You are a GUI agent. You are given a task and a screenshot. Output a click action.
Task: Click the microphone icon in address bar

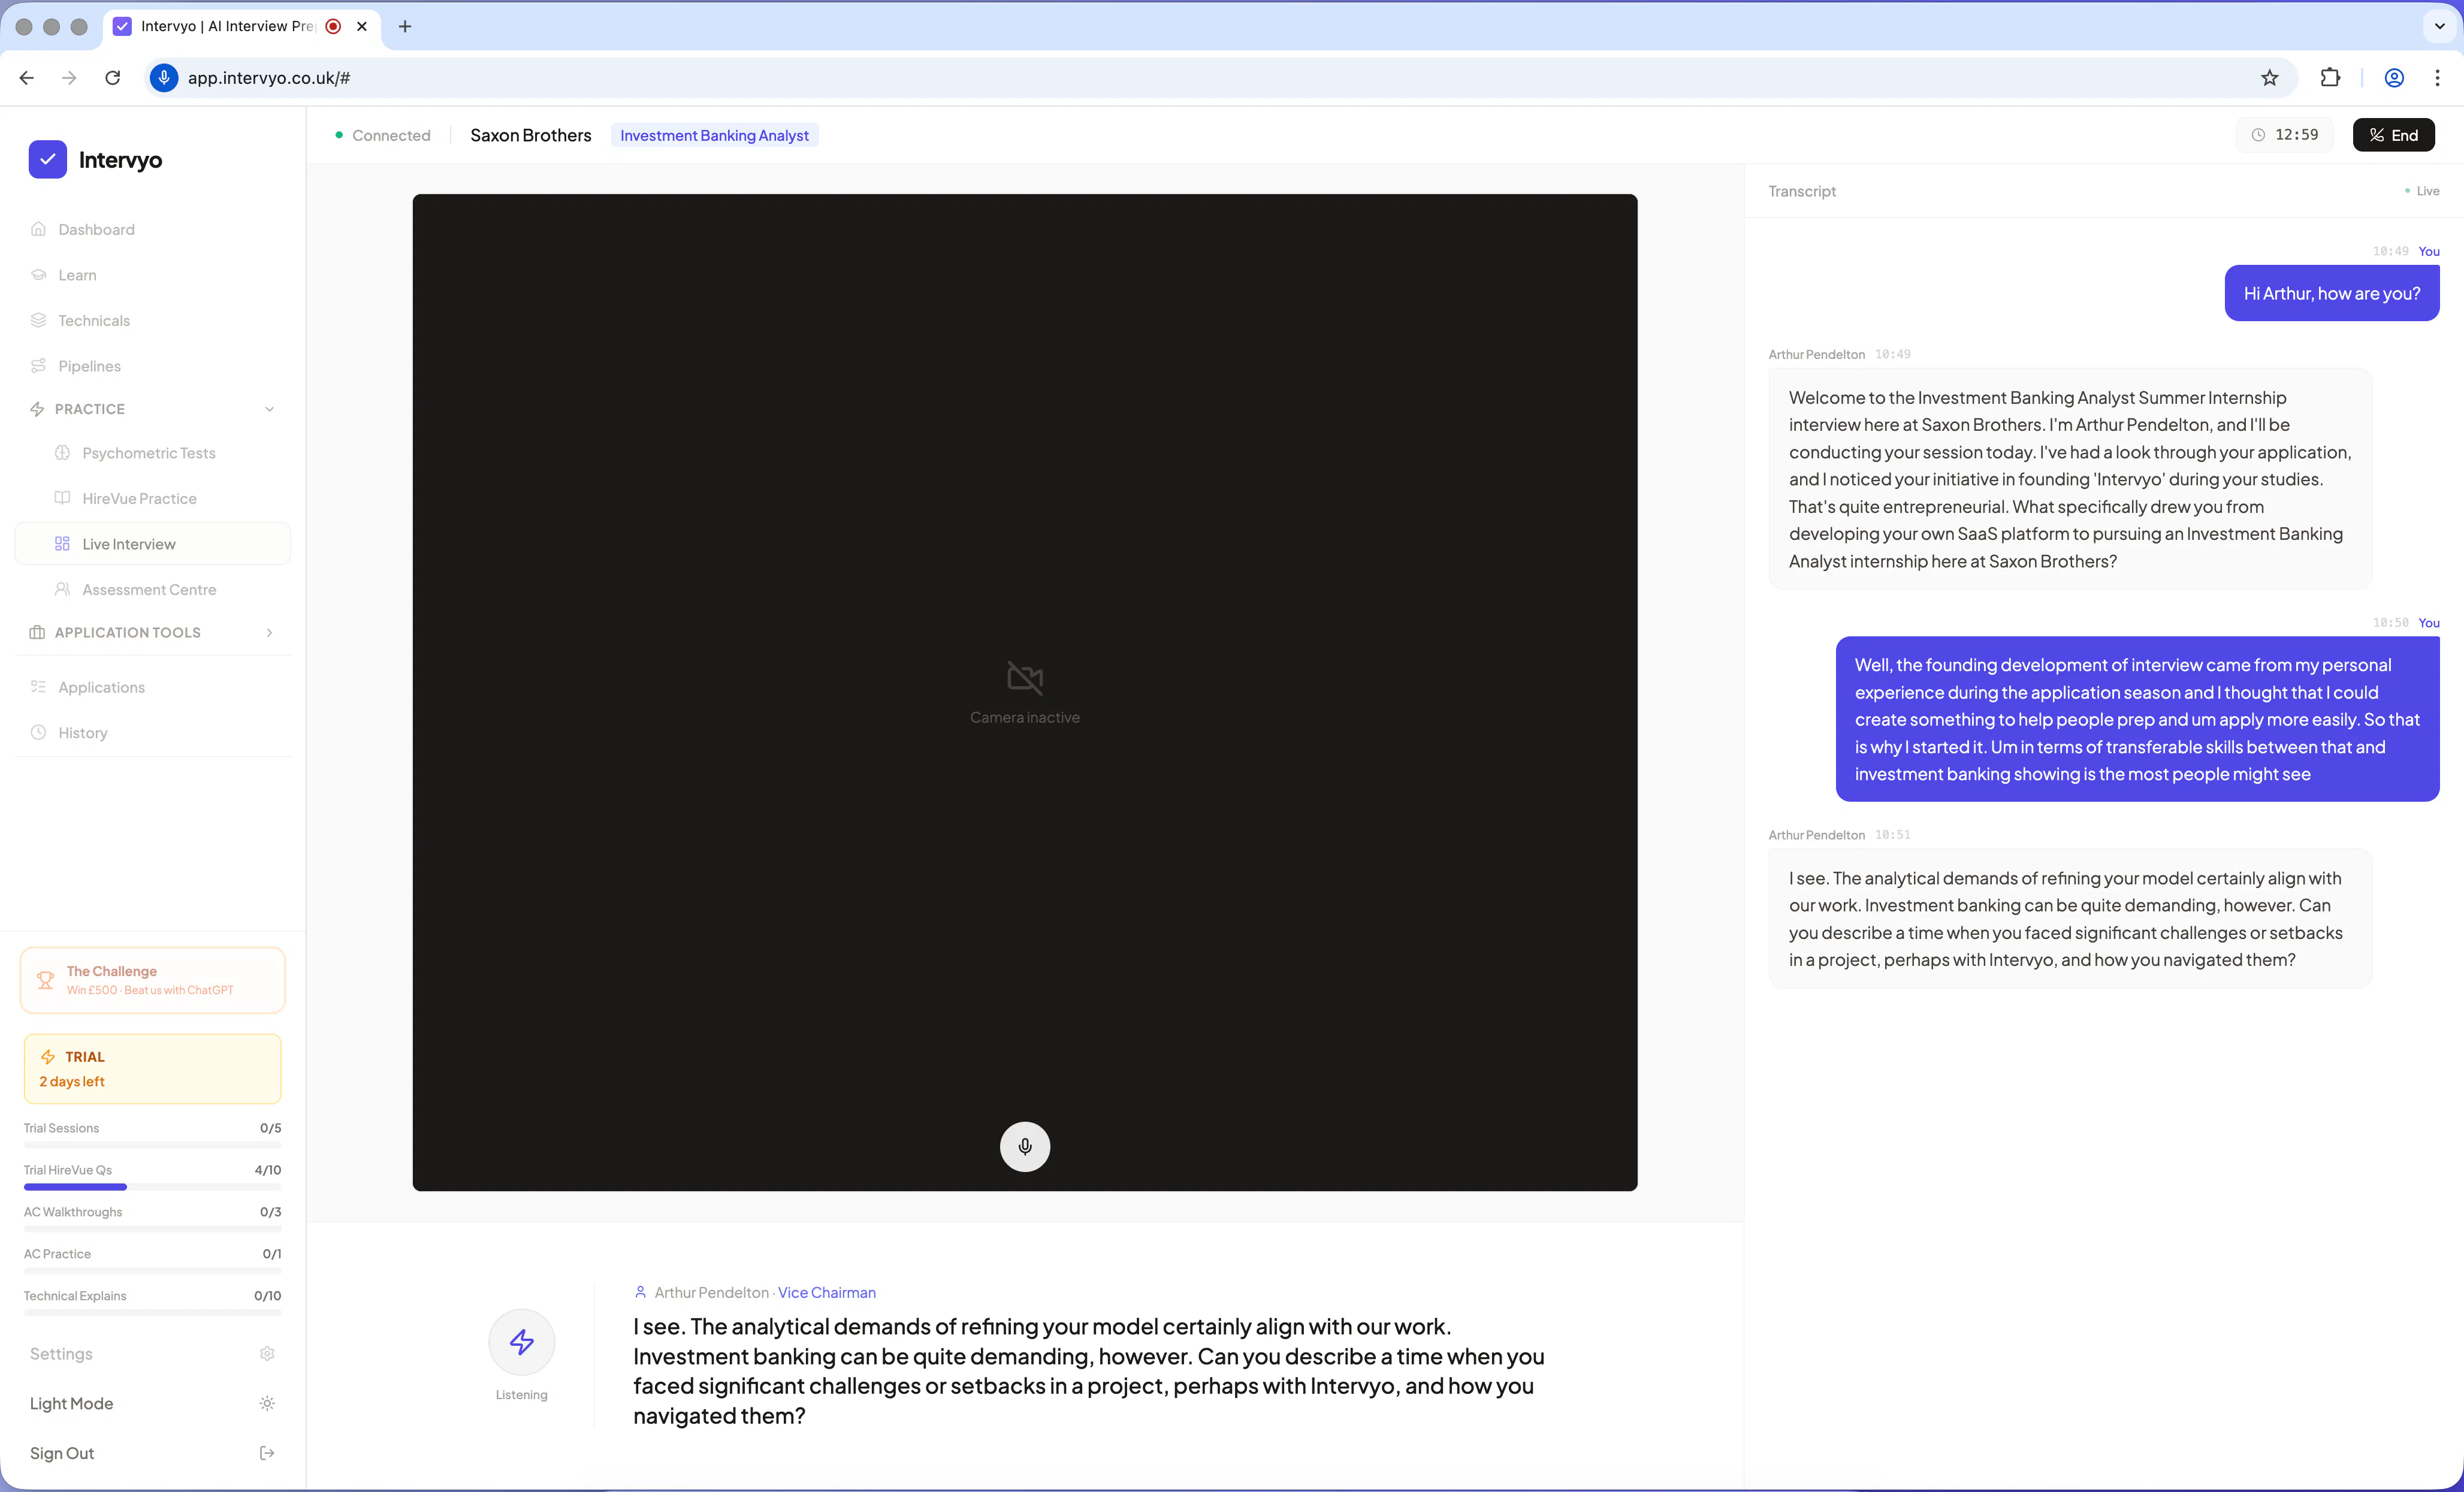[164, 78]
